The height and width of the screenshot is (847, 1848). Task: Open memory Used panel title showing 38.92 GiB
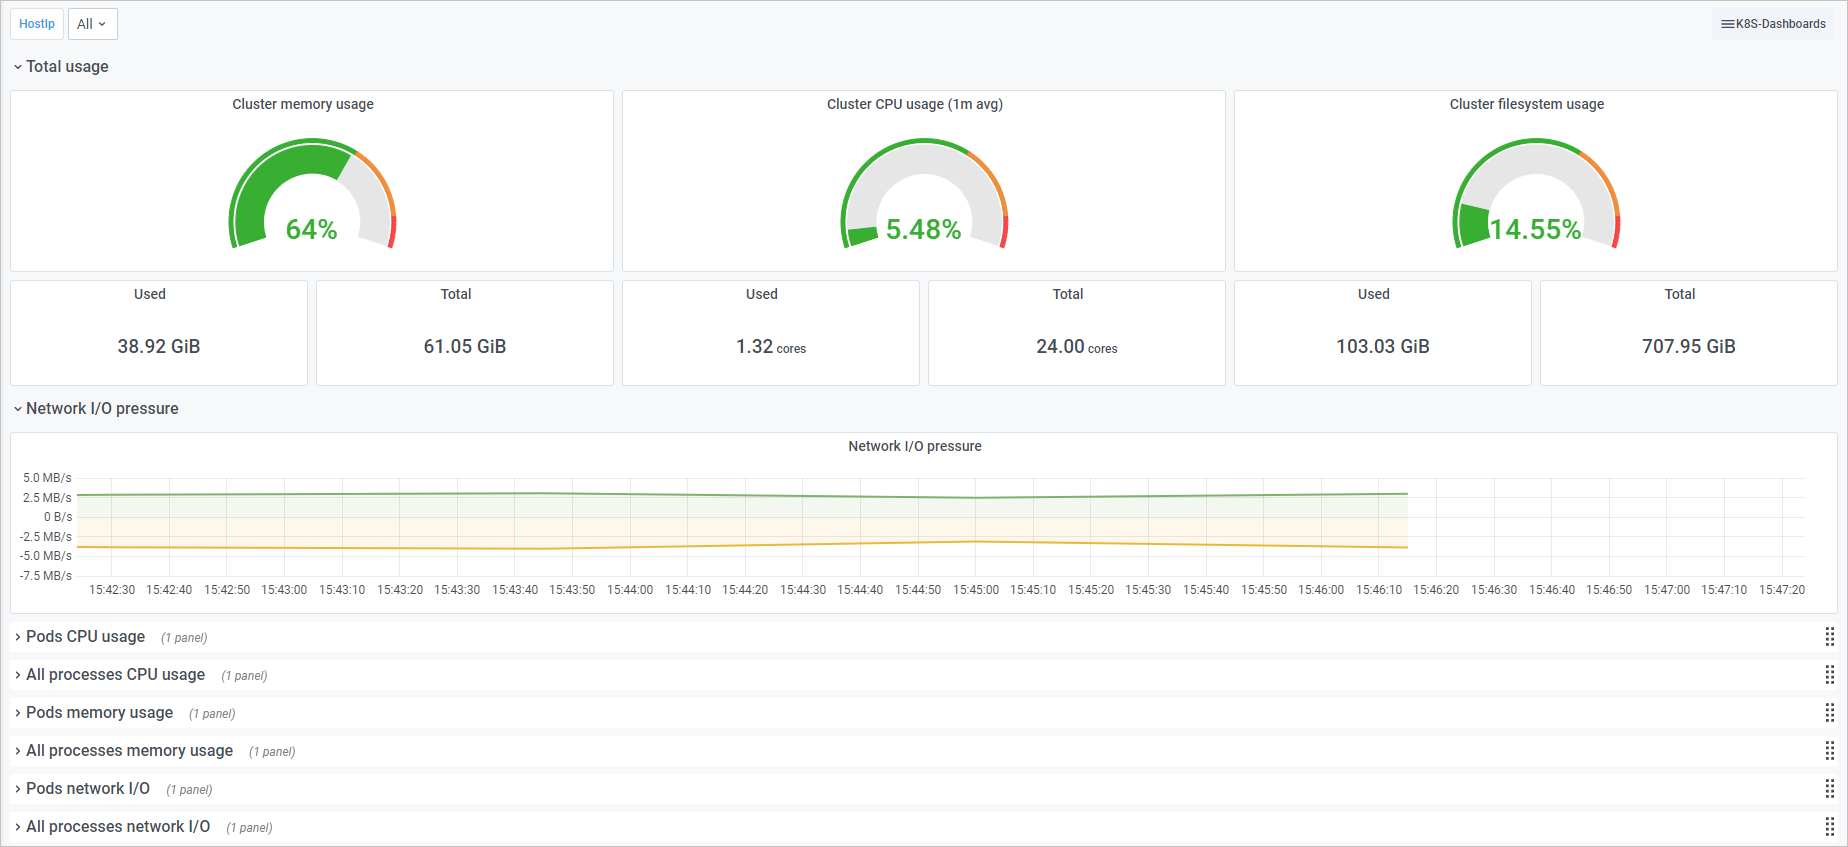pyautogui.click(x=150, y=294)
